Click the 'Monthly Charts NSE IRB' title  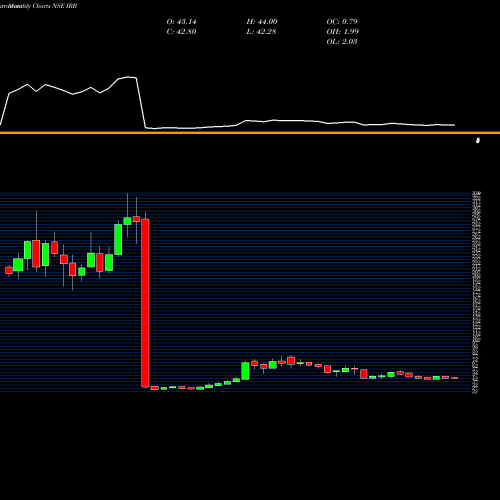click(x=42, y=6)
